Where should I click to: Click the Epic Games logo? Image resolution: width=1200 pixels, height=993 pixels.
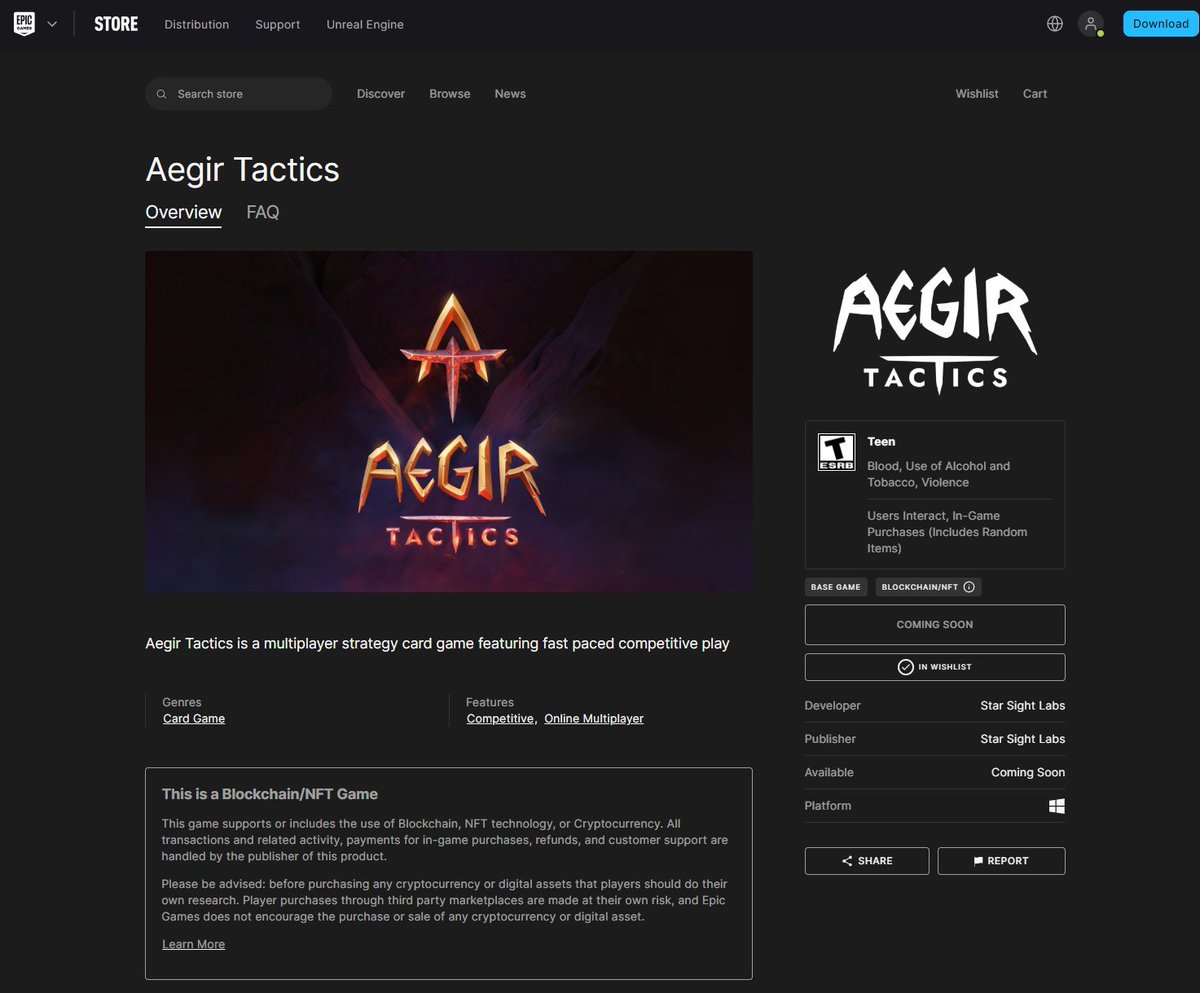[x=23, y=23]
